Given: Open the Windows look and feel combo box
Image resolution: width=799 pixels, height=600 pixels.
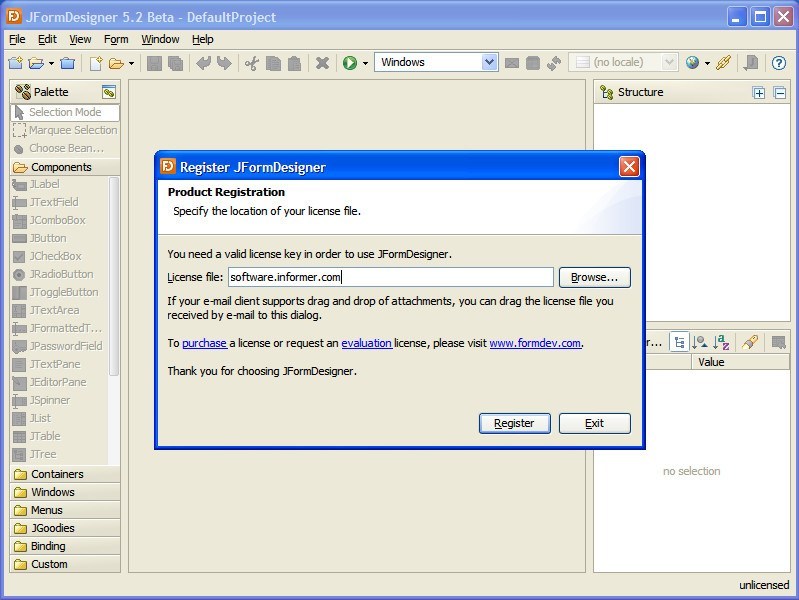Looking at the screenshot, I should 436,62.
